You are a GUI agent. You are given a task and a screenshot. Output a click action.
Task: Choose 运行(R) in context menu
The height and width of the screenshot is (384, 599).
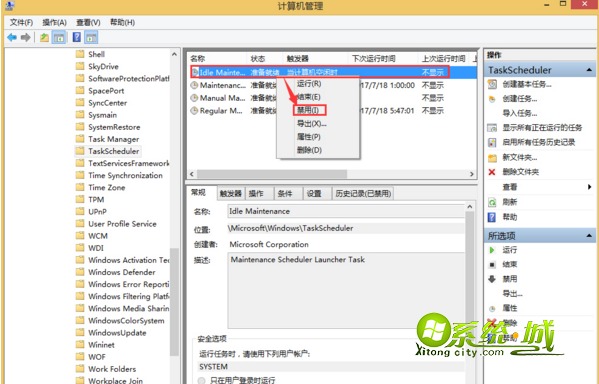point(318,84)
